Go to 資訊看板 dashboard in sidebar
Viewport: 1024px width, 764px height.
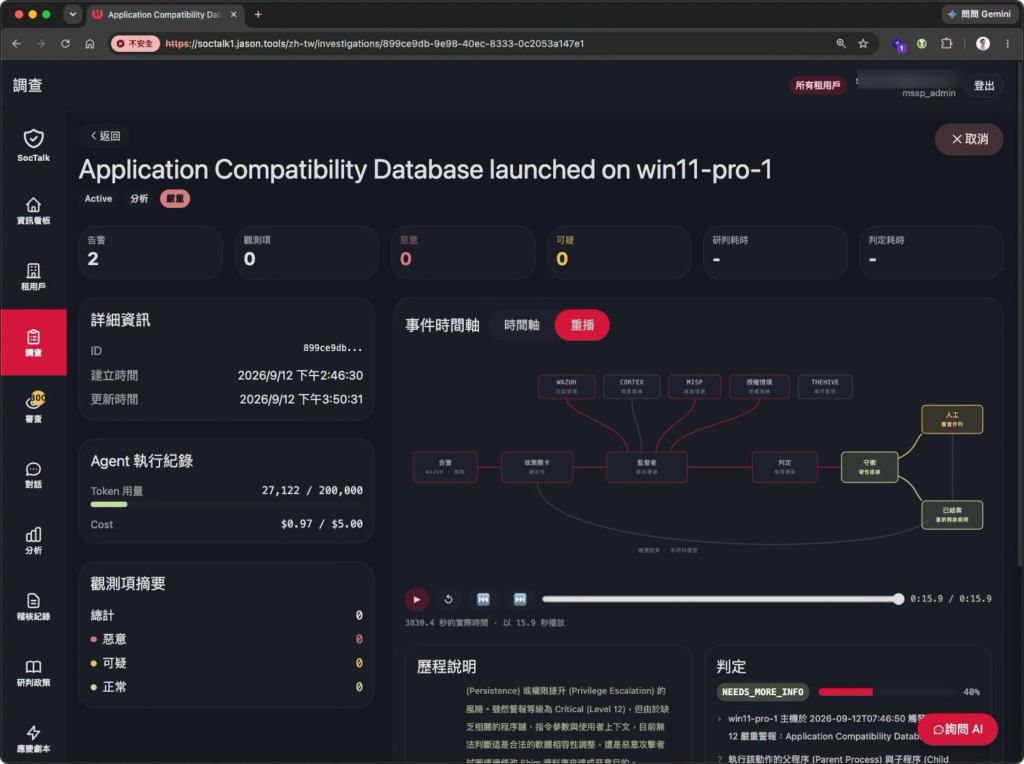pos(33,211)
